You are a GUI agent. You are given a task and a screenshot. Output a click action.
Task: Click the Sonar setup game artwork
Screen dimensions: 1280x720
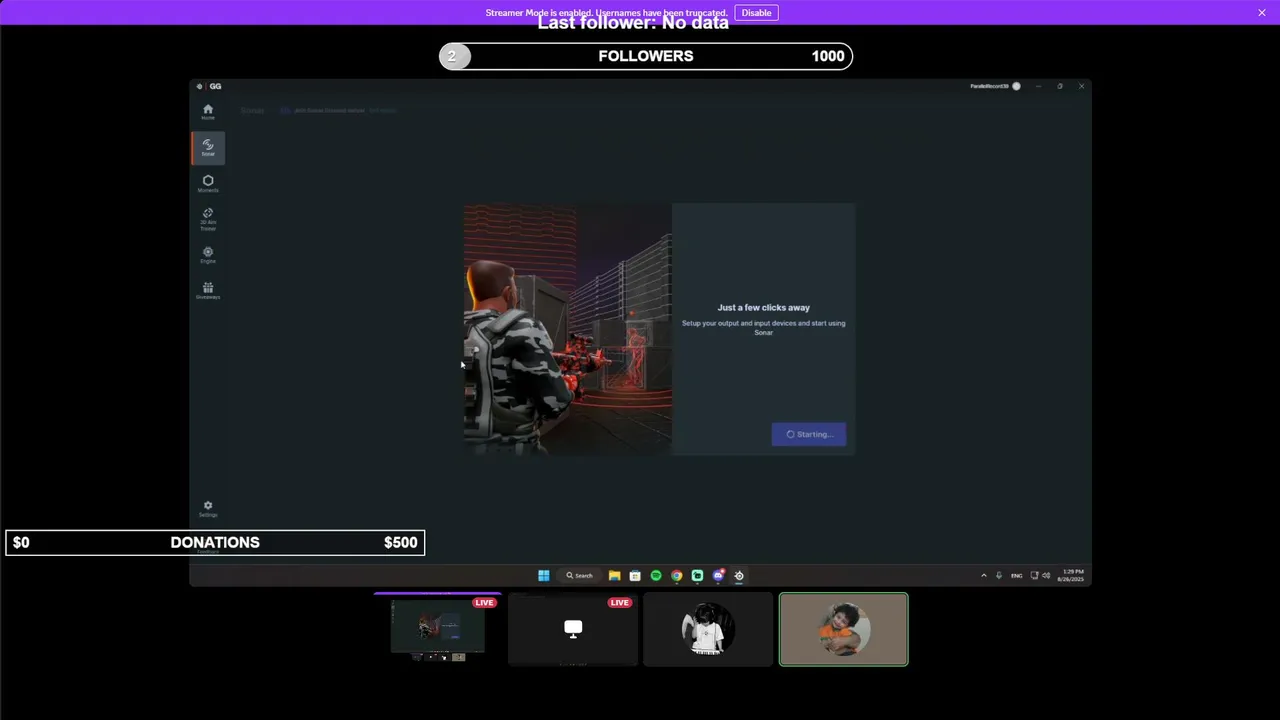(x=567, y=329)
